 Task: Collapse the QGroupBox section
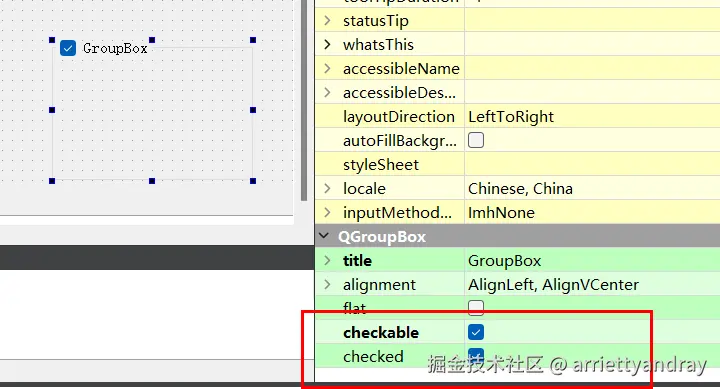pos(324,236)
